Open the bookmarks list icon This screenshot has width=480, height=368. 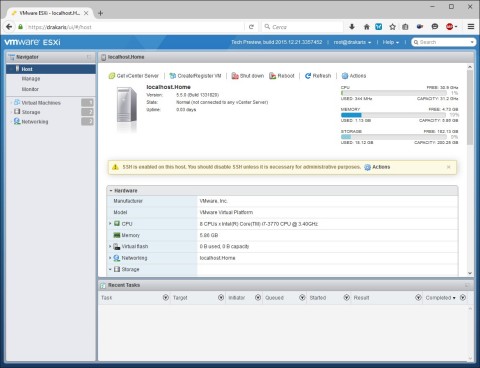[x=405, y=27]
